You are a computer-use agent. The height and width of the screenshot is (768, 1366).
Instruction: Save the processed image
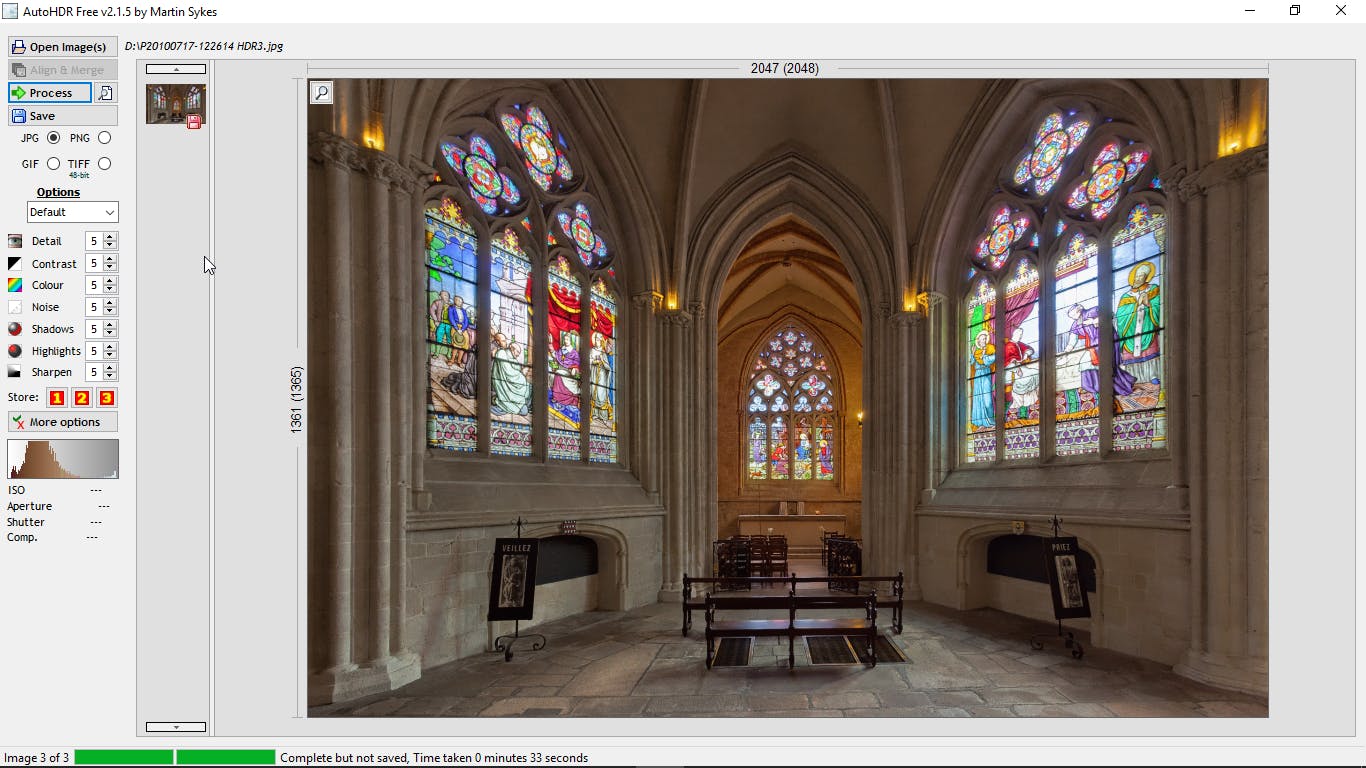pyautogui.click(x=63, y=116)
